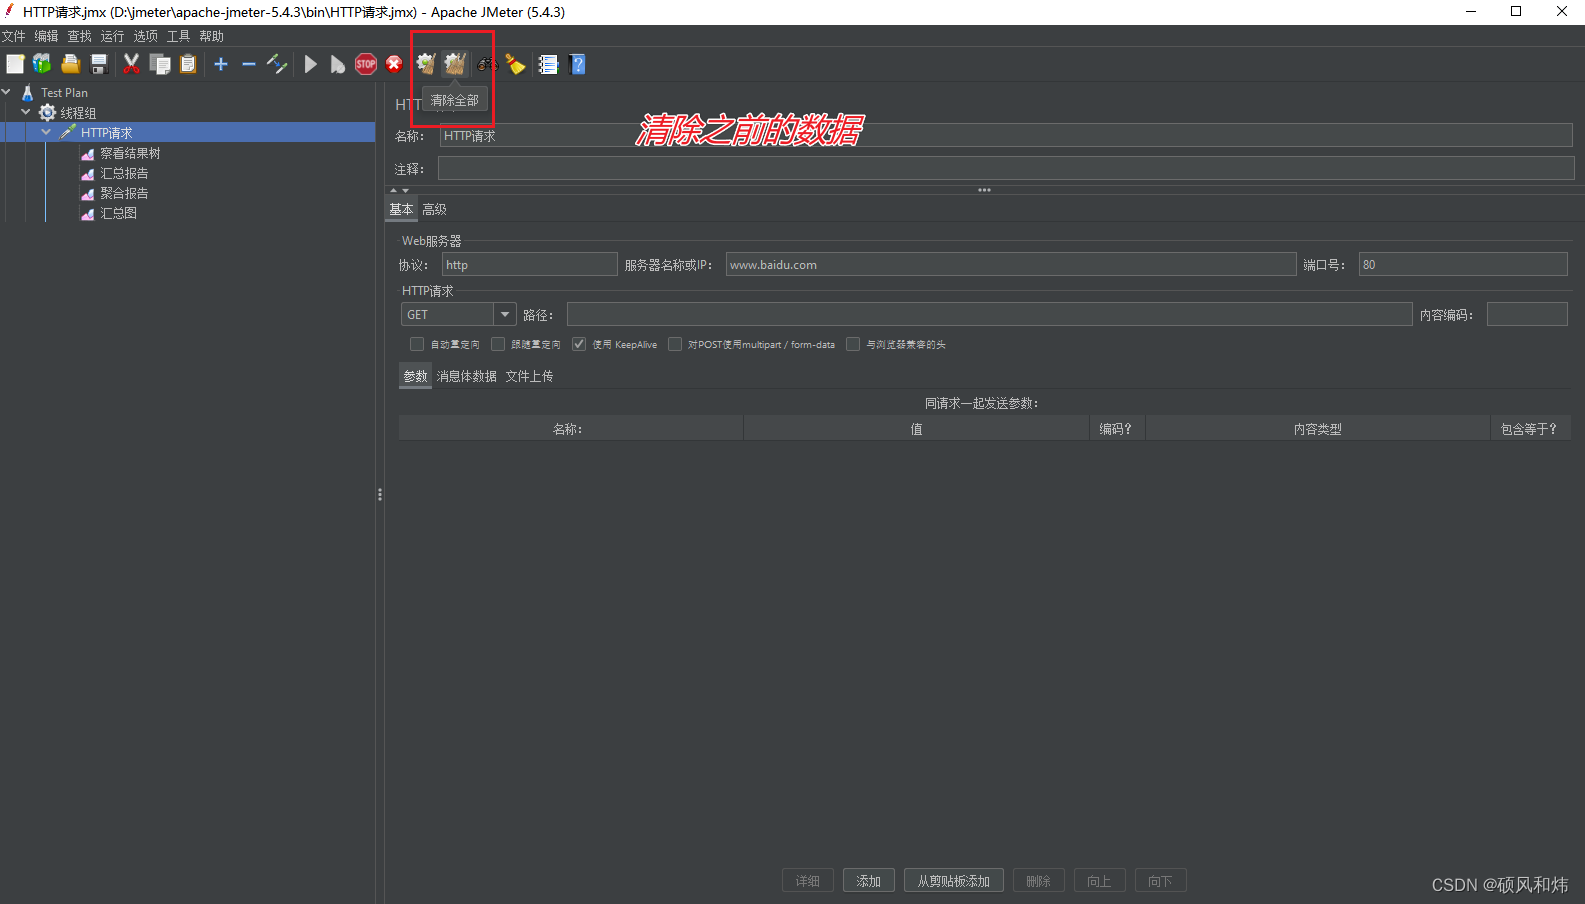Open the 查找 menu
The height and width of the screenshot is (904, 1585).
click(80, 36)
